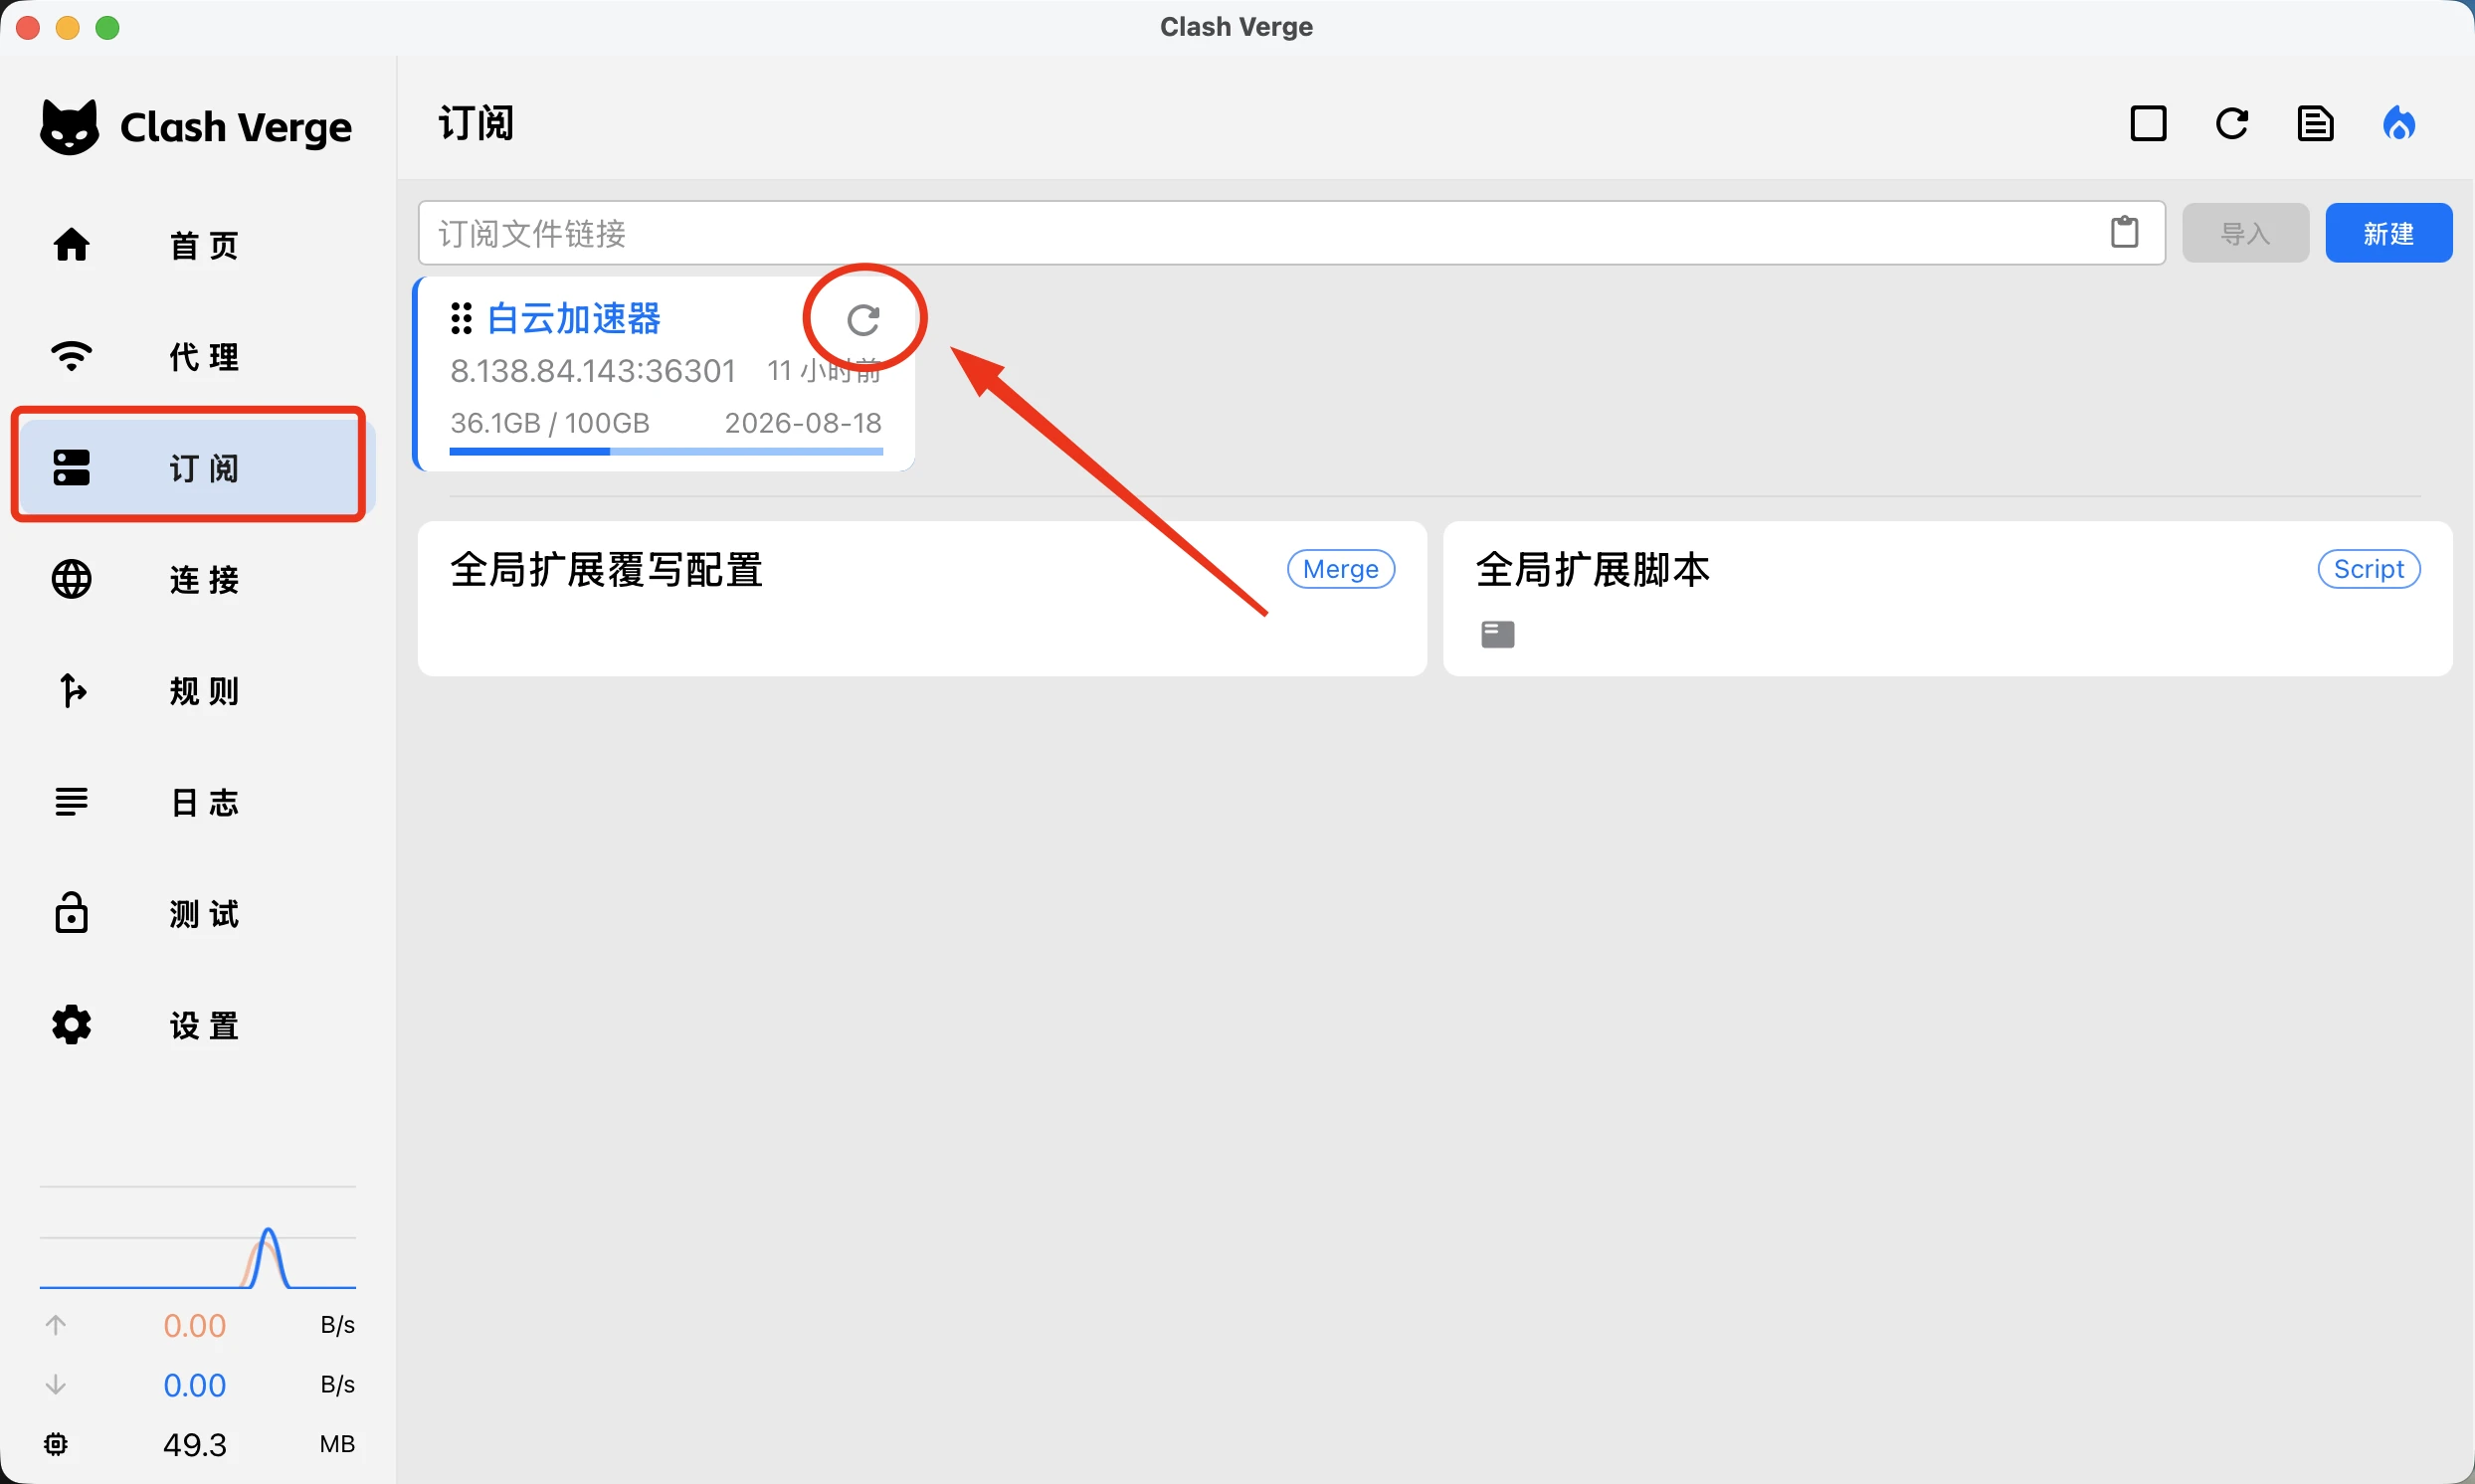This screenshot has width=2475, height=1484.
Task: Click the Clash Verge cat logo
Action: 69,127
